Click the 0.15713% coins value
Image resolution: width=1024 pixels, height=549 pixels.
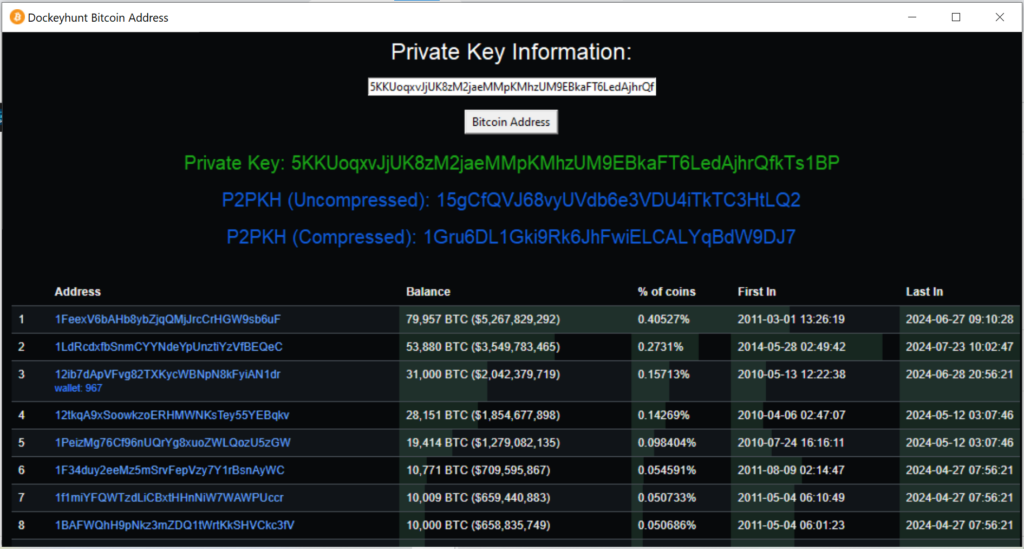click(x=664, y=374)
